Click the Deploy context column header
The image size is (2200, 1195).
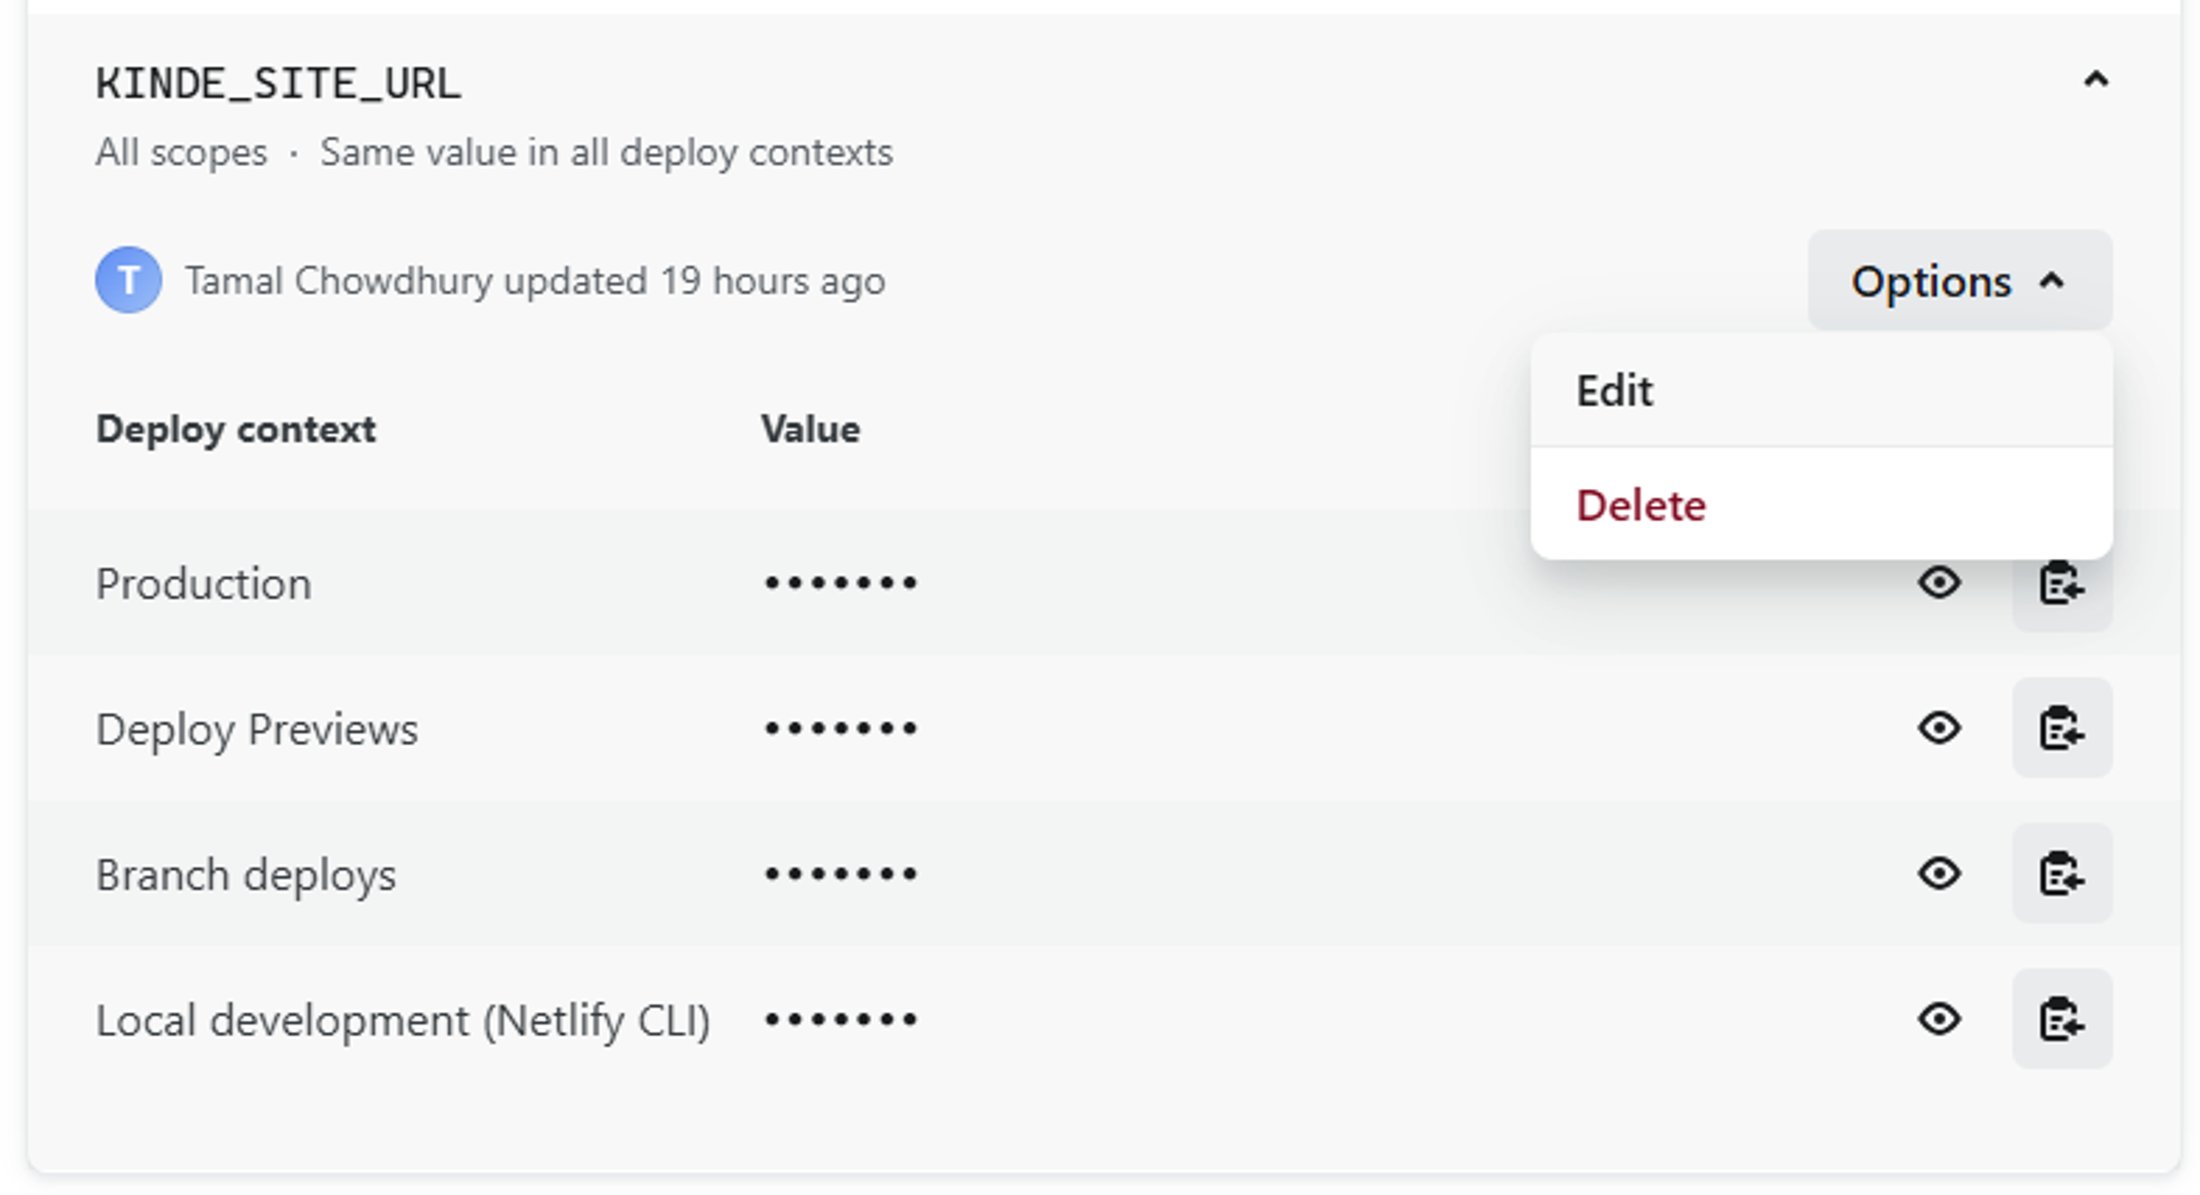236,430
